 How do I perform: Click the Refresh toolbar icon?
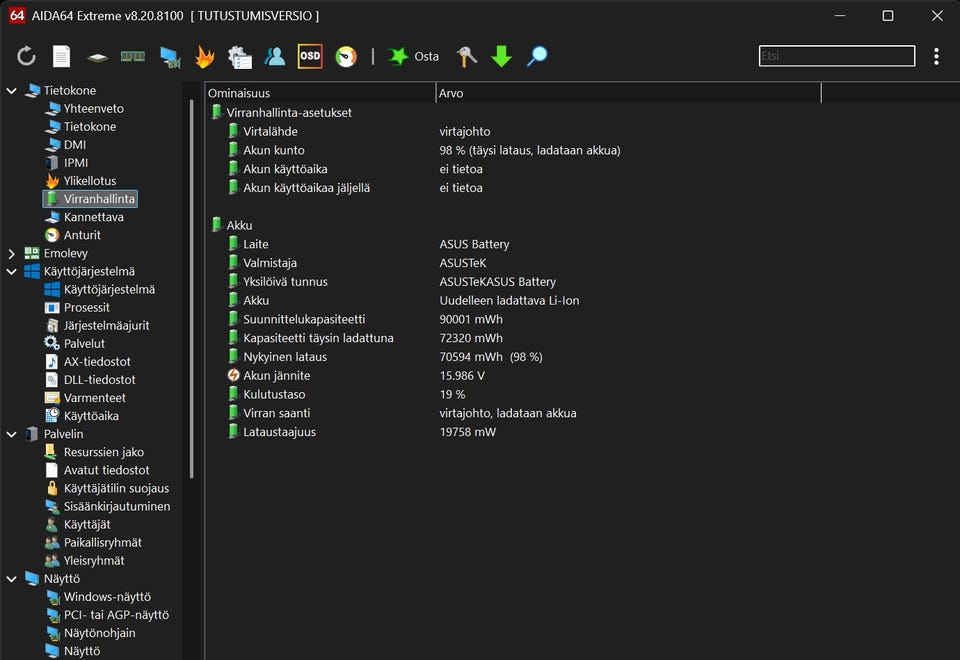click(x=26, y=57)
